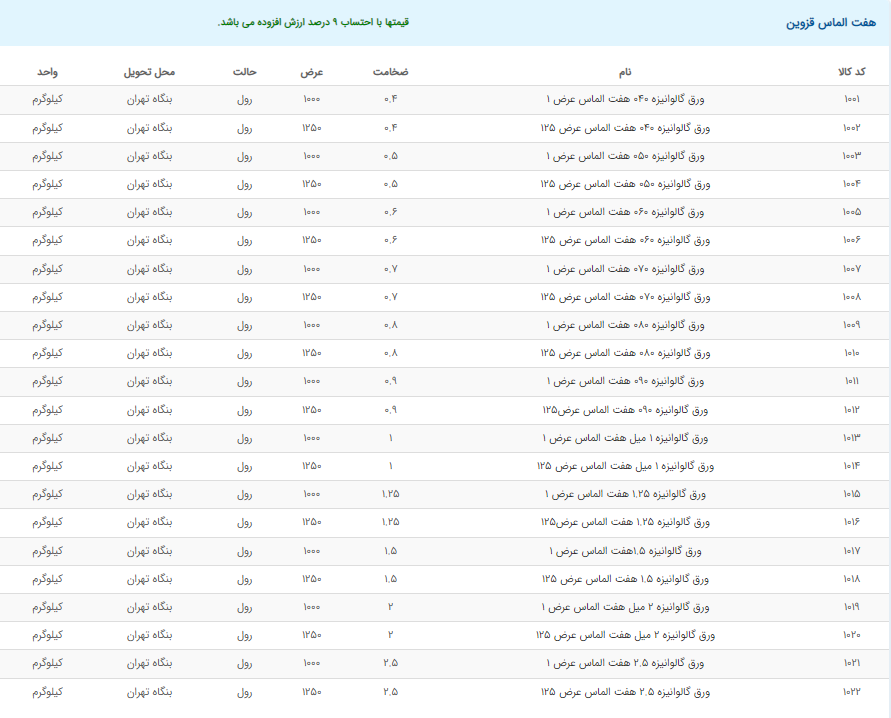Viewport: 891px width, 718px height.
Task: Click the کیلوگرم unit cell in row 1011
Action: (x=48, y=382)
